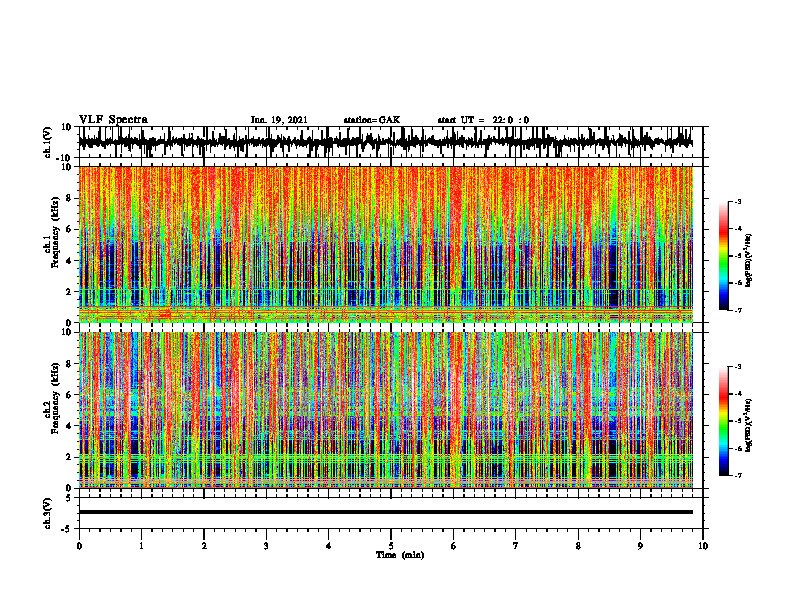792x612 pixels.
Task: Click the ch.1 voltage waveform trace
Action: (x=385, y=142)
